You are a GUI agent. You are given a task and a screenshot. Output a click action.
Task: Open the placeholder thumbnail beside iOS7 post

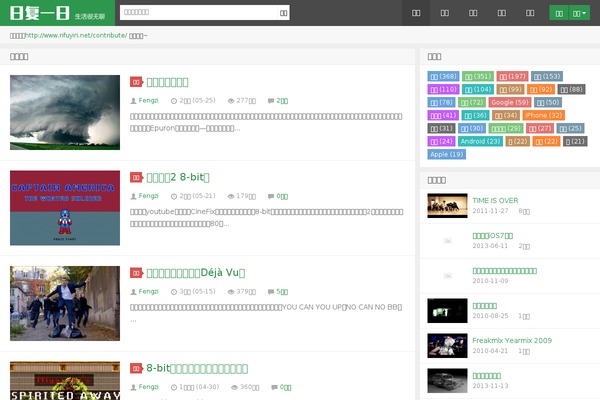tap(447, 241)
